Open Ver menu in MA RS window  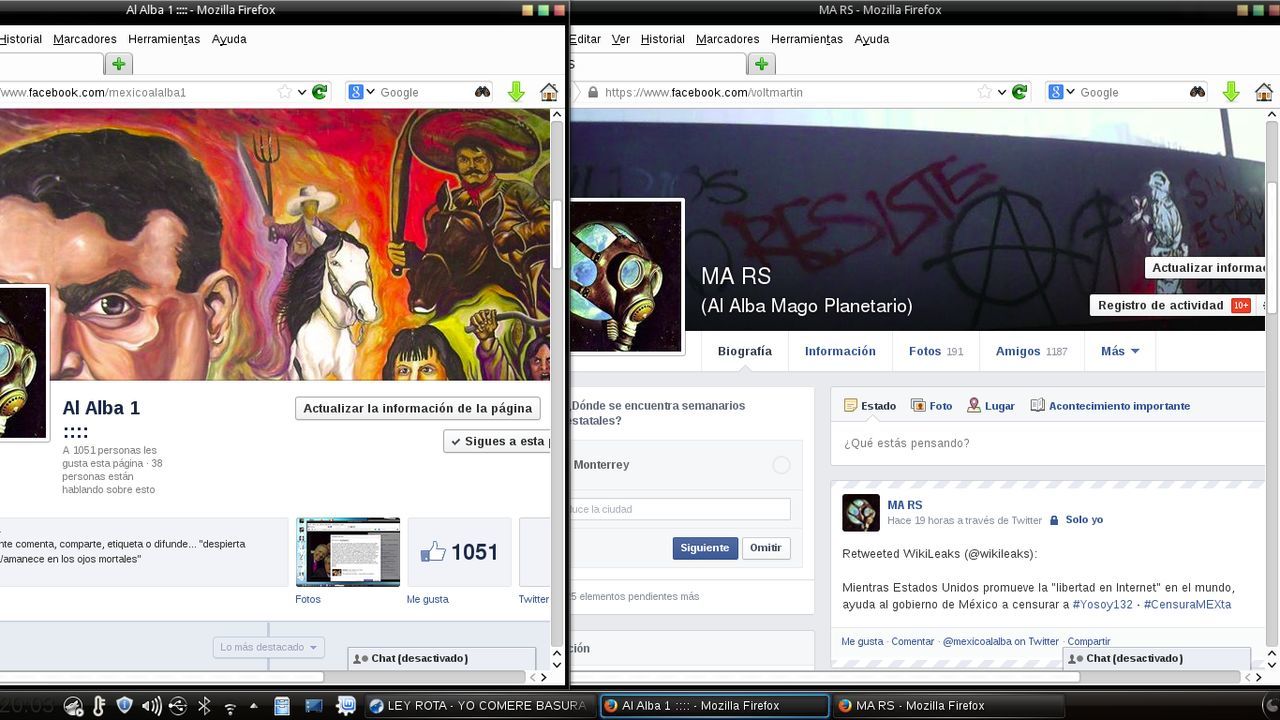point(621,39)
